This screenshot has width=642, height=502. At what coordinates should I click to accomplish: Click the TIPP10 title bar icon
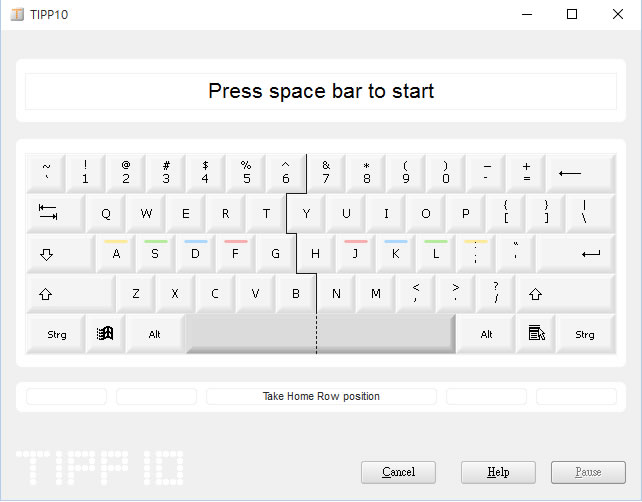point(17,14)
